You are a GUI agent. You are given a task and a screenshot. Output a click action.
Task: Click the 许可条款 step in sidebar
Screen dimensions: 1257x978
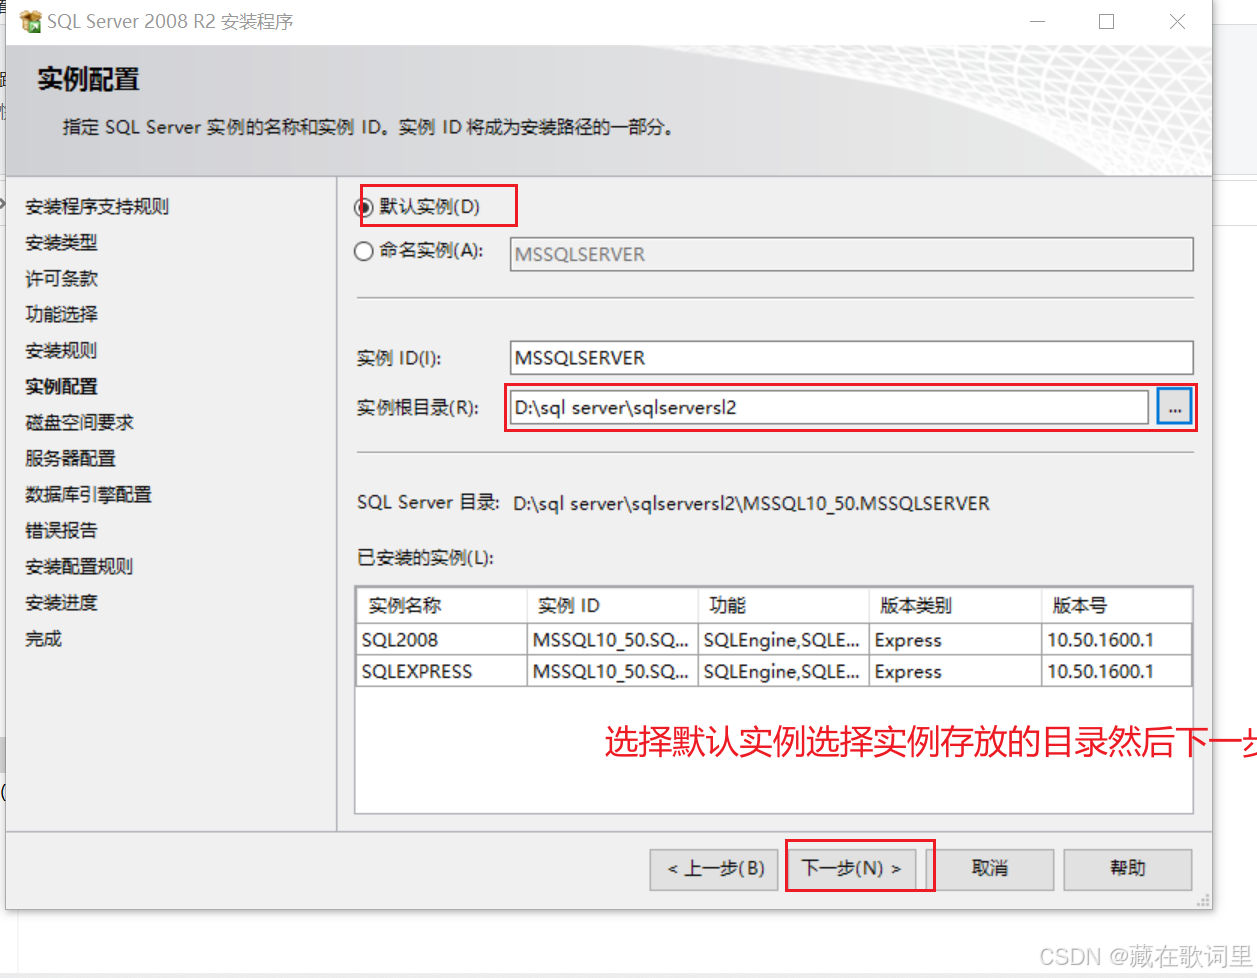click(61, 279)
